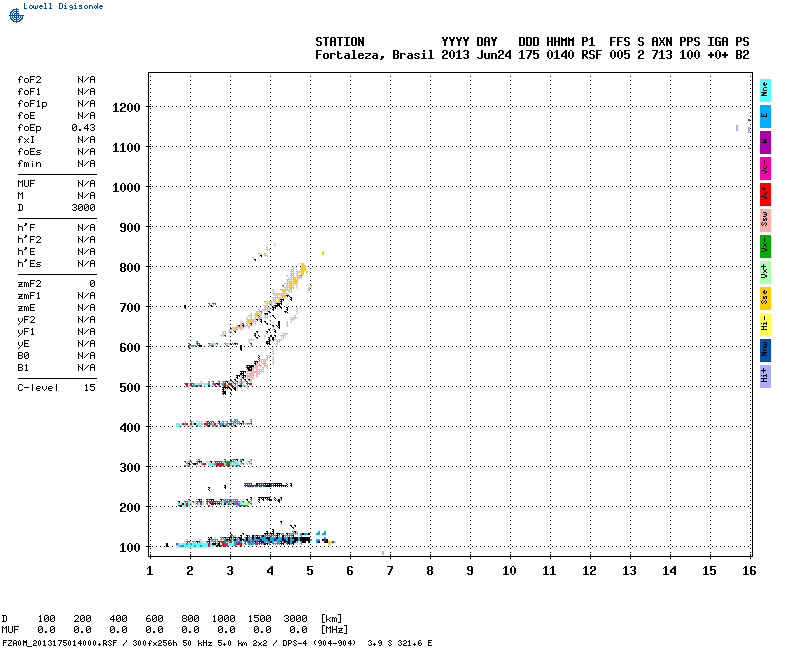This screenshot has height=650, width=800.
Task: Select the zmF2 parameter label
Action: [30, 284]
